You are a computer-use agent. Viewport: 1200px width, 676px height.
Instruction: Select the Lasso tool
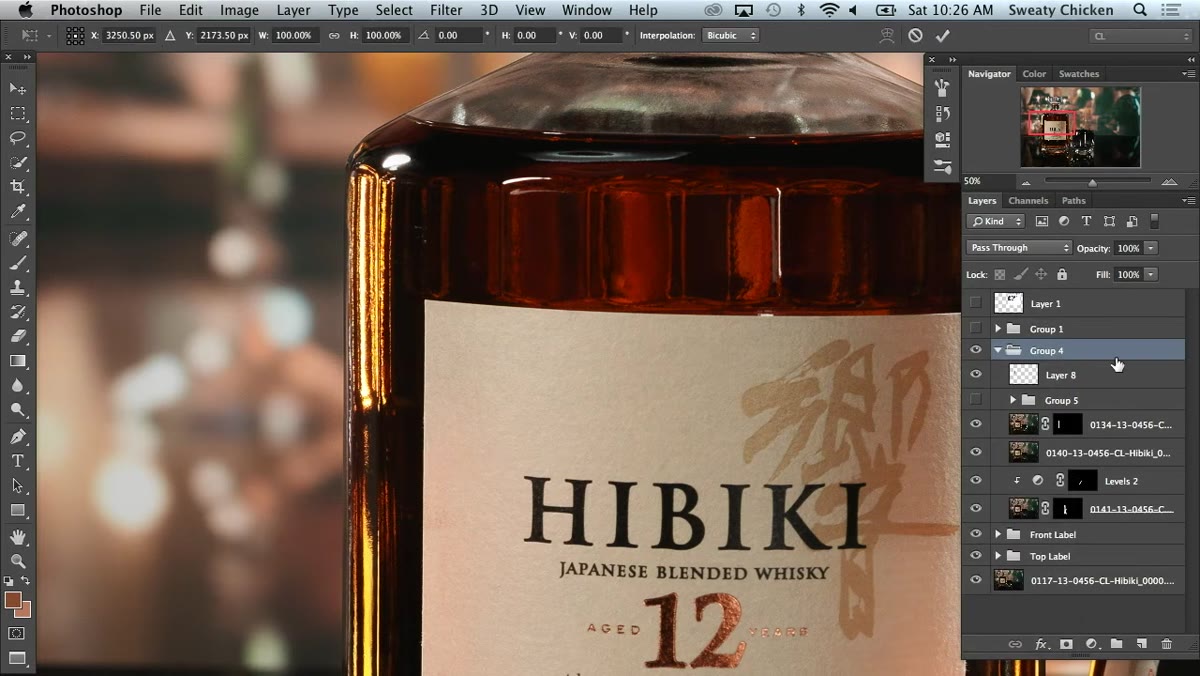pyautogui.click(x=18, y=138)
